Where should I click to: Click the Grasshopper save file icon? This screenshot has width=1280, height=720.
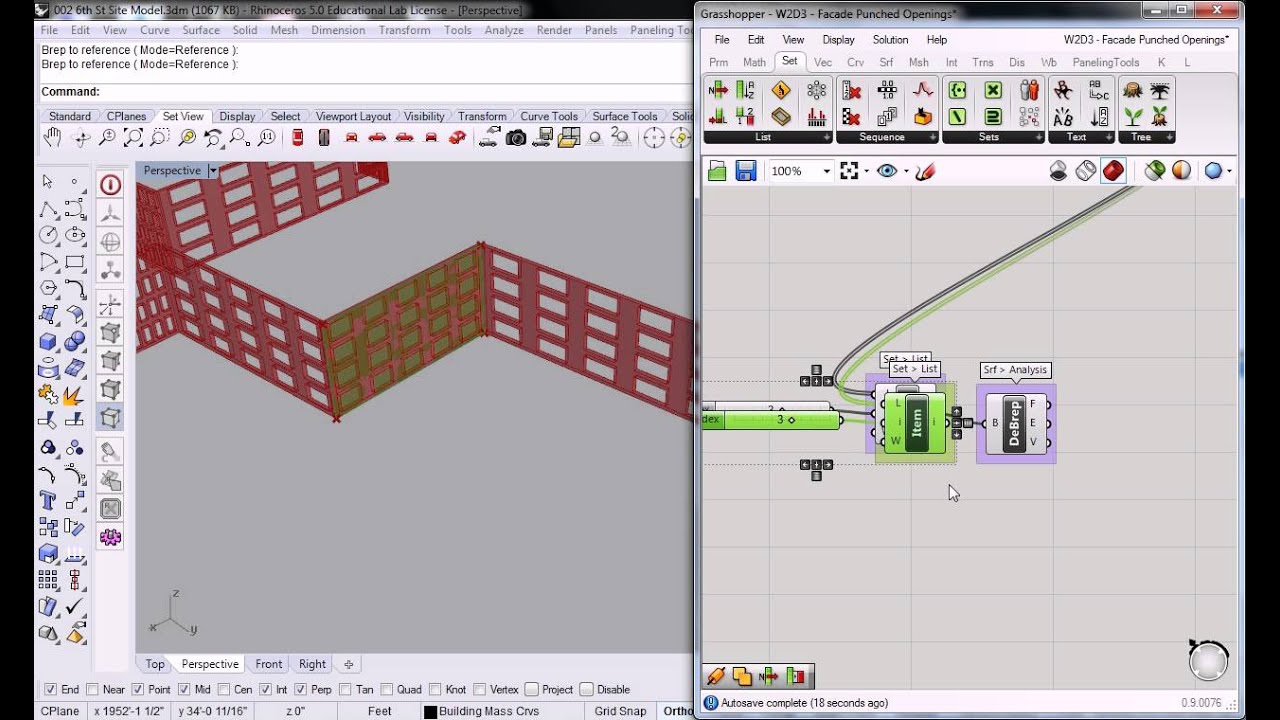(745, 171)
